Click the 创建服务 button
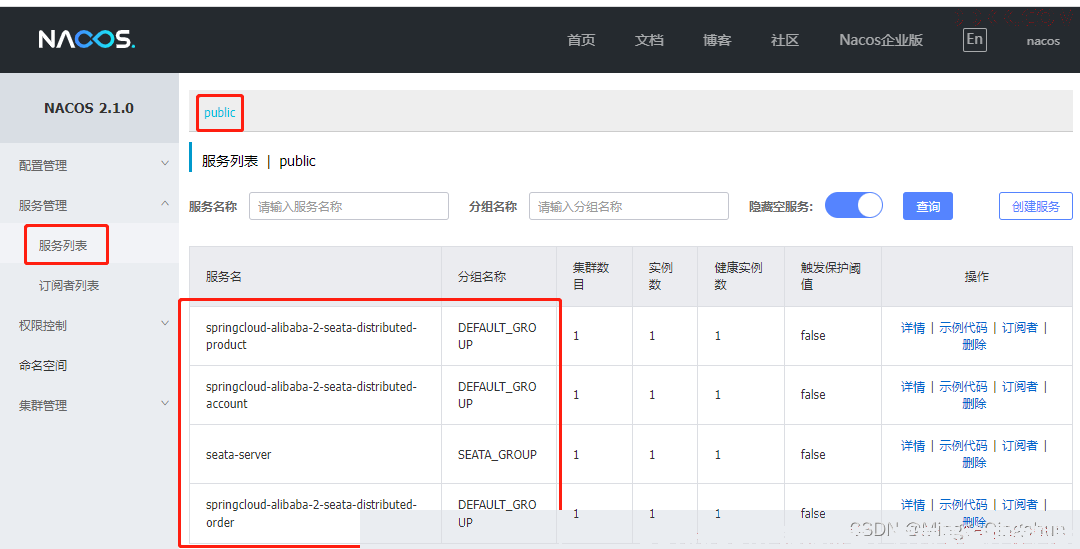The width and height of the screenshot is (1080, 549). (x=1036, y=206)
